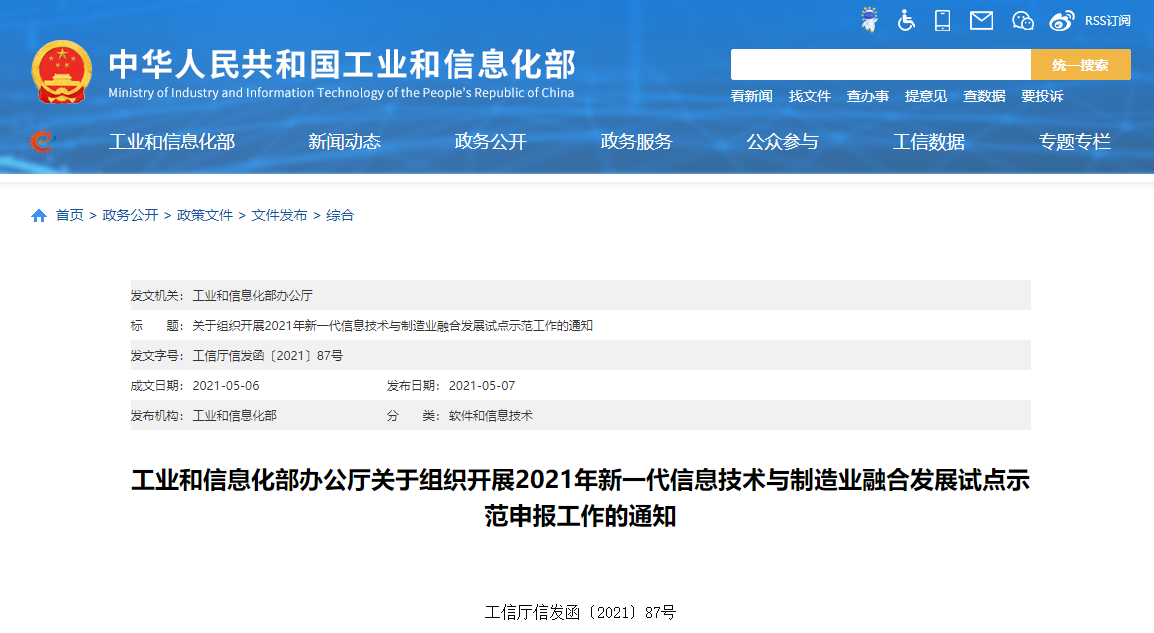Go to 工信数据 in the main navigation

[x=928, y=142]
